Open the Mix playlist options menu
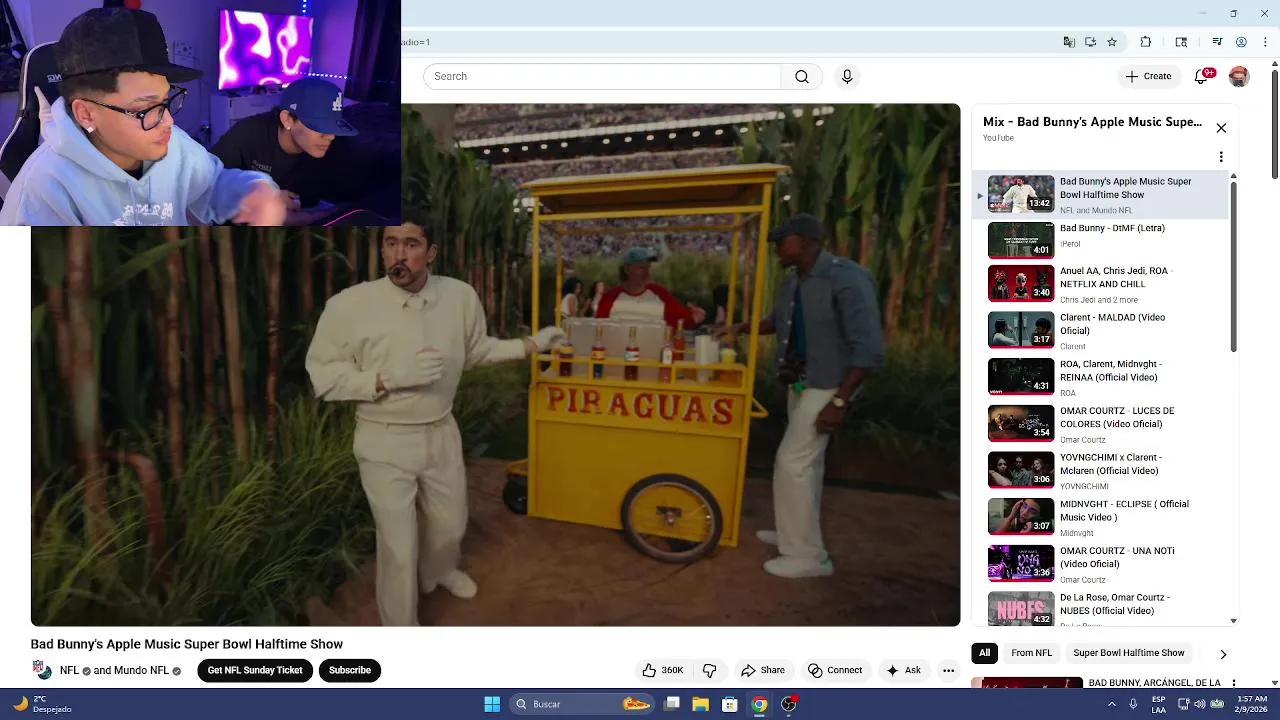The height and width of the screenshot is (720, 1280). 1221,157
